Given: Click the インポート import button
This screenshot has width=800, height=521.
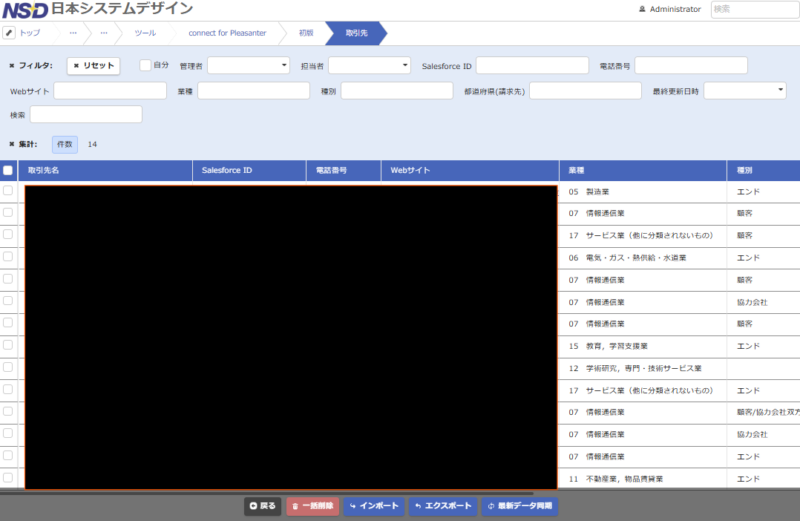Looking at the screenshot, I should 374,506.
